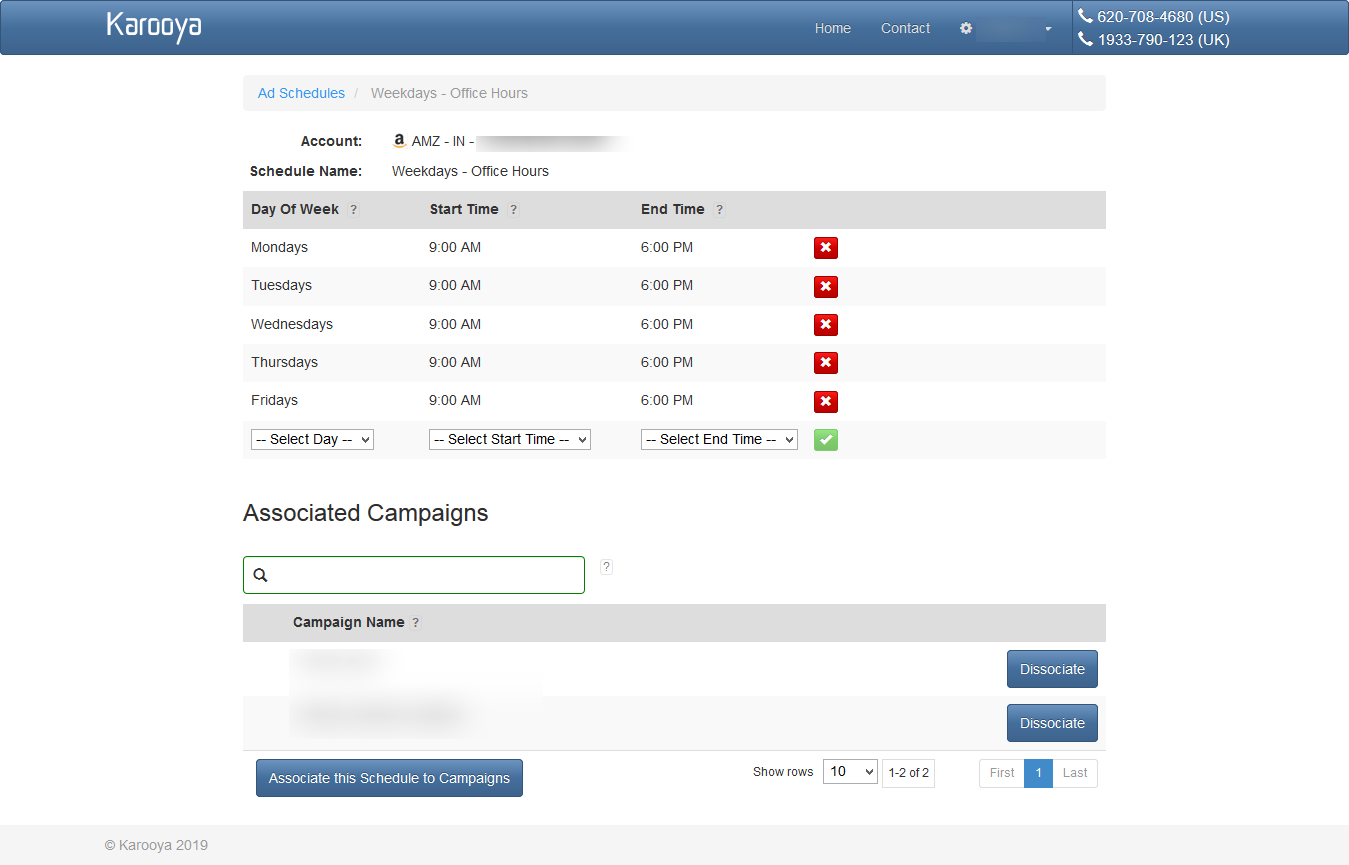Delete the Mondays schedule row
This screenshot has height=865, width=1349.
[x=825, y=248]
